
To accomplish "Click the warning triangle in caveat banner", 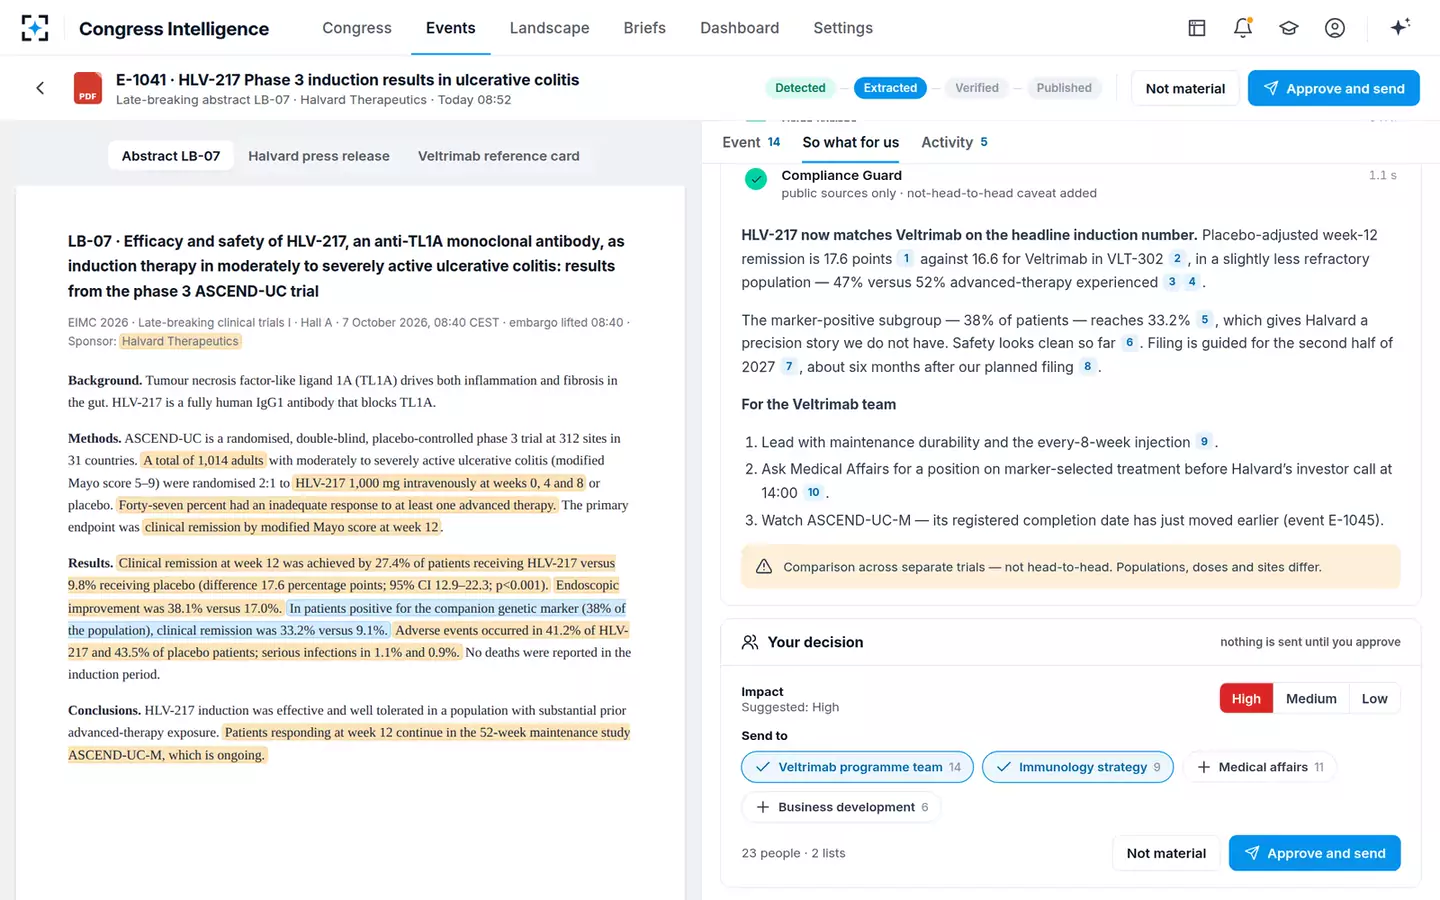I will pos(764,567).
